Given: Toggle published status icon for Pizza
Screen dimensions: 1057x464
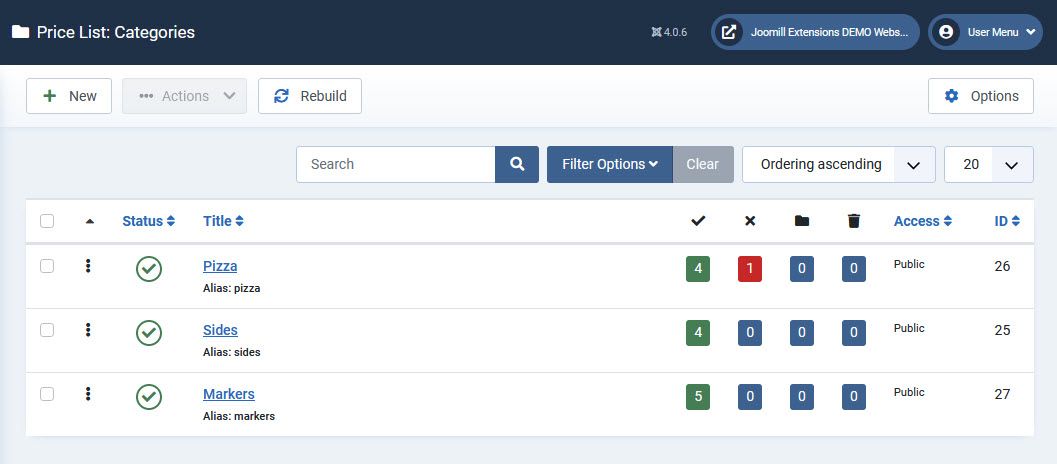Looking at the screenshot, I should coord(149,269).
